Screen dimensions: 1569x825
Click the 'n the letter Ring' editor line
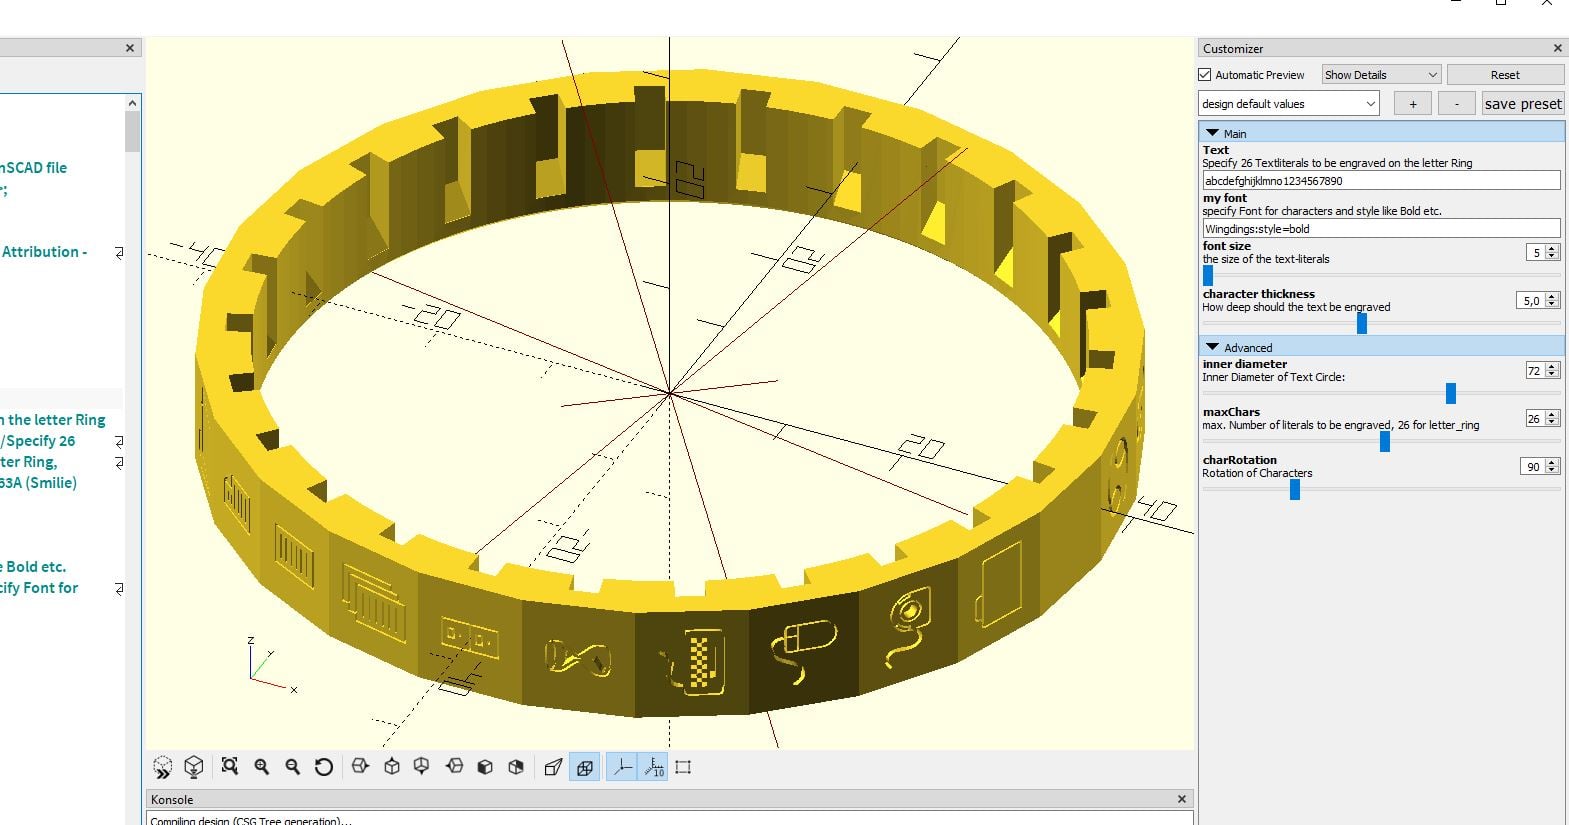tap(52, 420)
